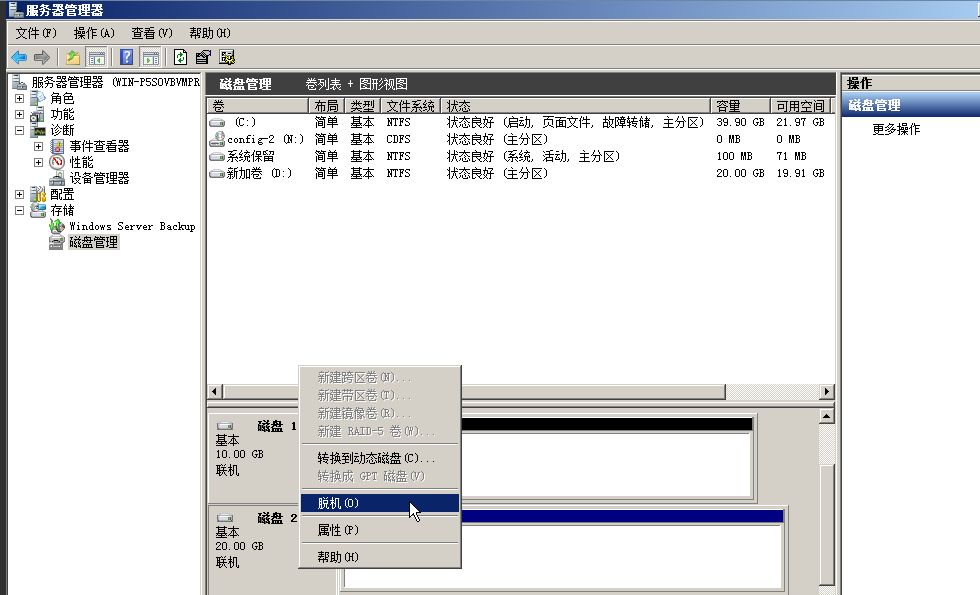Click the forward navigation arrow icon
This screenshot has height=595, width=980.
click(40, 57)
